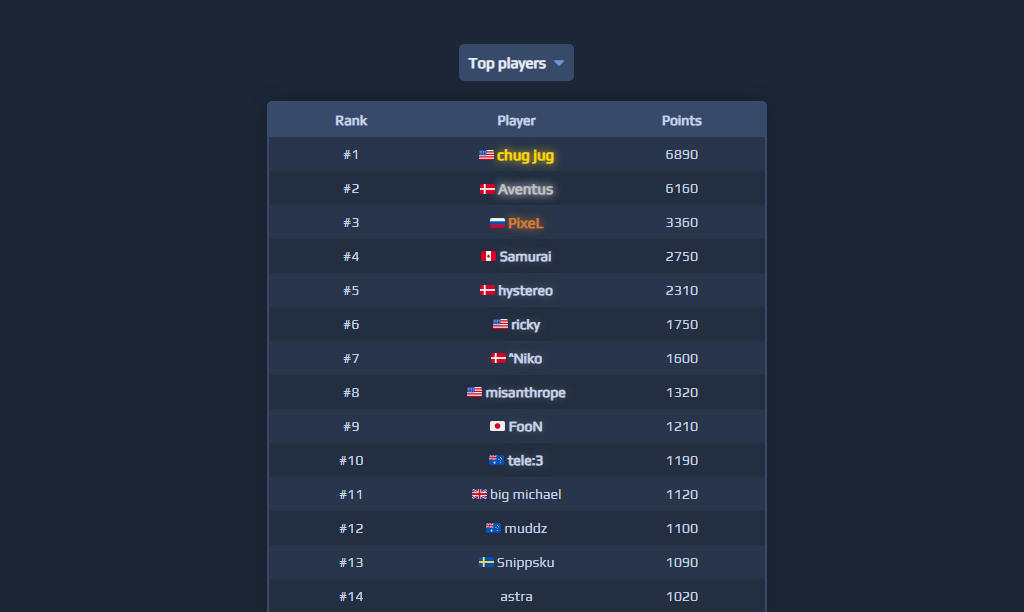Click the Japanese flag next to FooN
Image resolution: width=1024 pixels, height=612 pixels.
tap(497, 426)
